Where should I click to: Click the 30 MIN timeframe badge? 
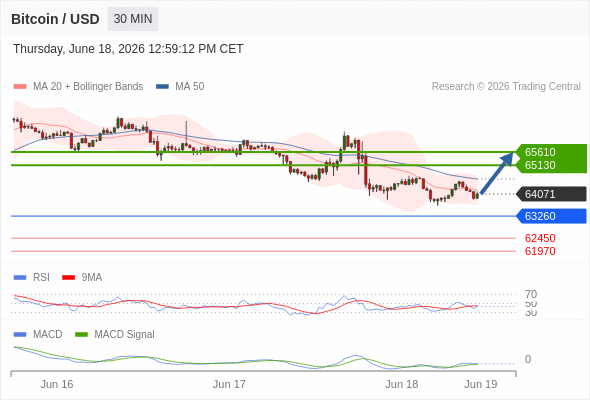(x=133, y=19)
